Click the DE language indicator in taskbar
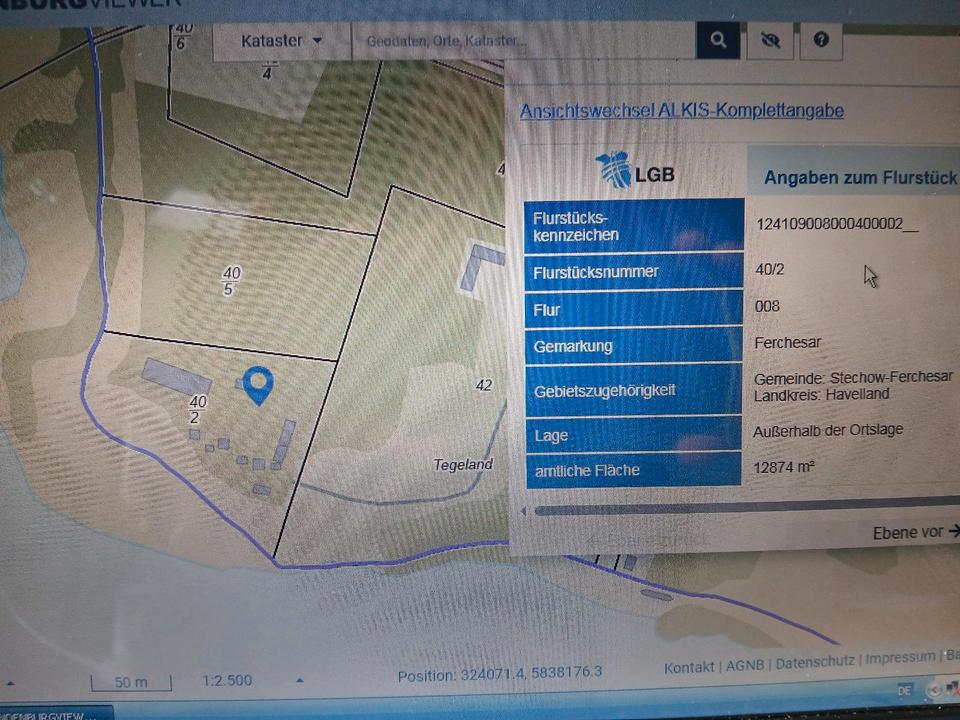This screenshot has width=960, height=720. pyautogui.click(x=905, y=690)
